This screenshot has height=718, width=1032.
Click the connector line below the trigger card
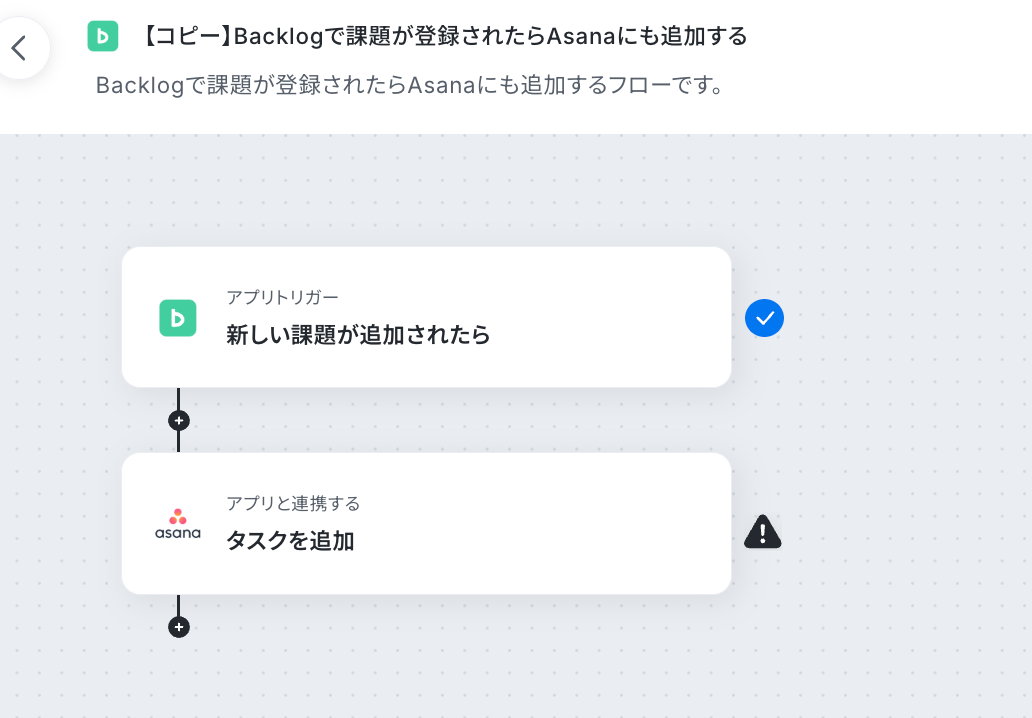point(178,399)
